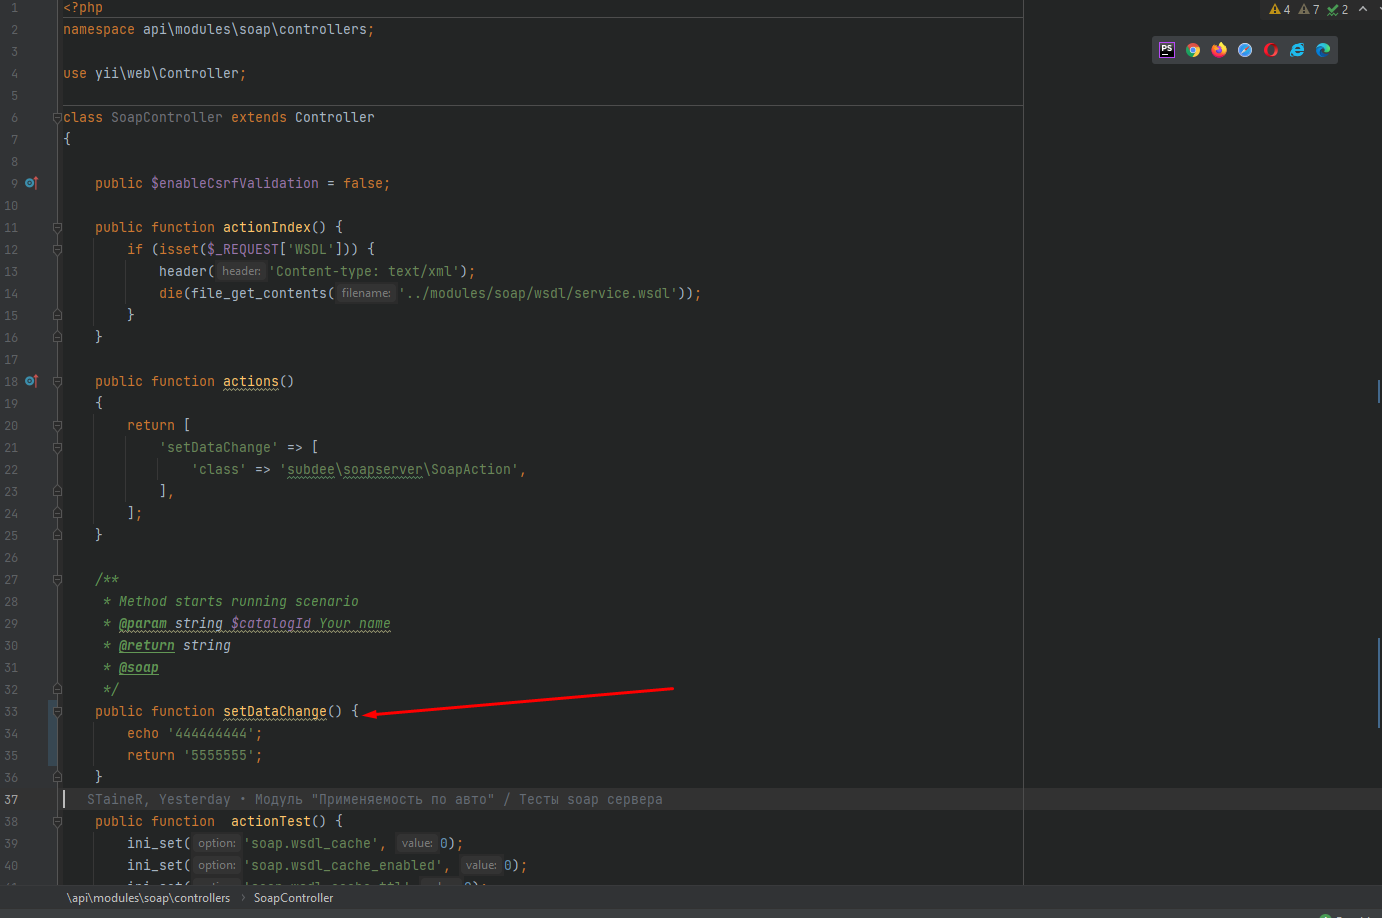Viewport: 1382px width, 918px height.
Task: Click the SoapController breadcrumb
Action: (x=293, y=898)
